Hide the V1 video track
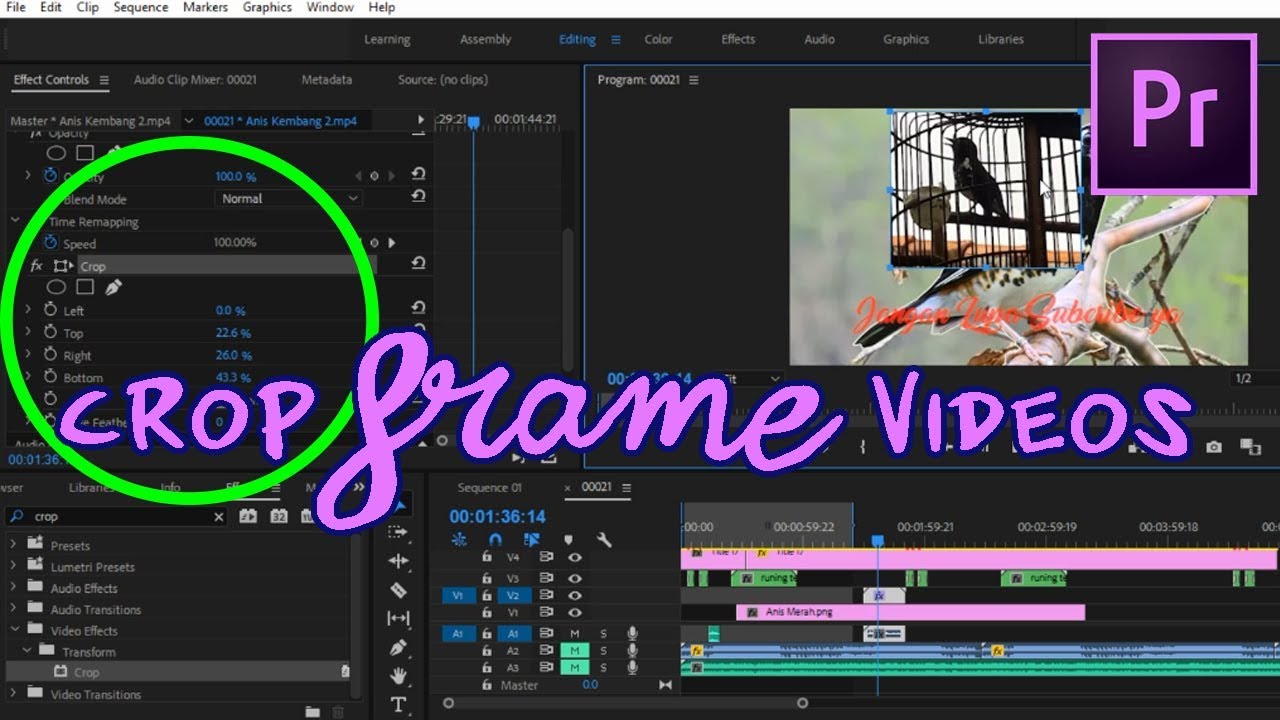1280x720 pixels. coord(575,612)
